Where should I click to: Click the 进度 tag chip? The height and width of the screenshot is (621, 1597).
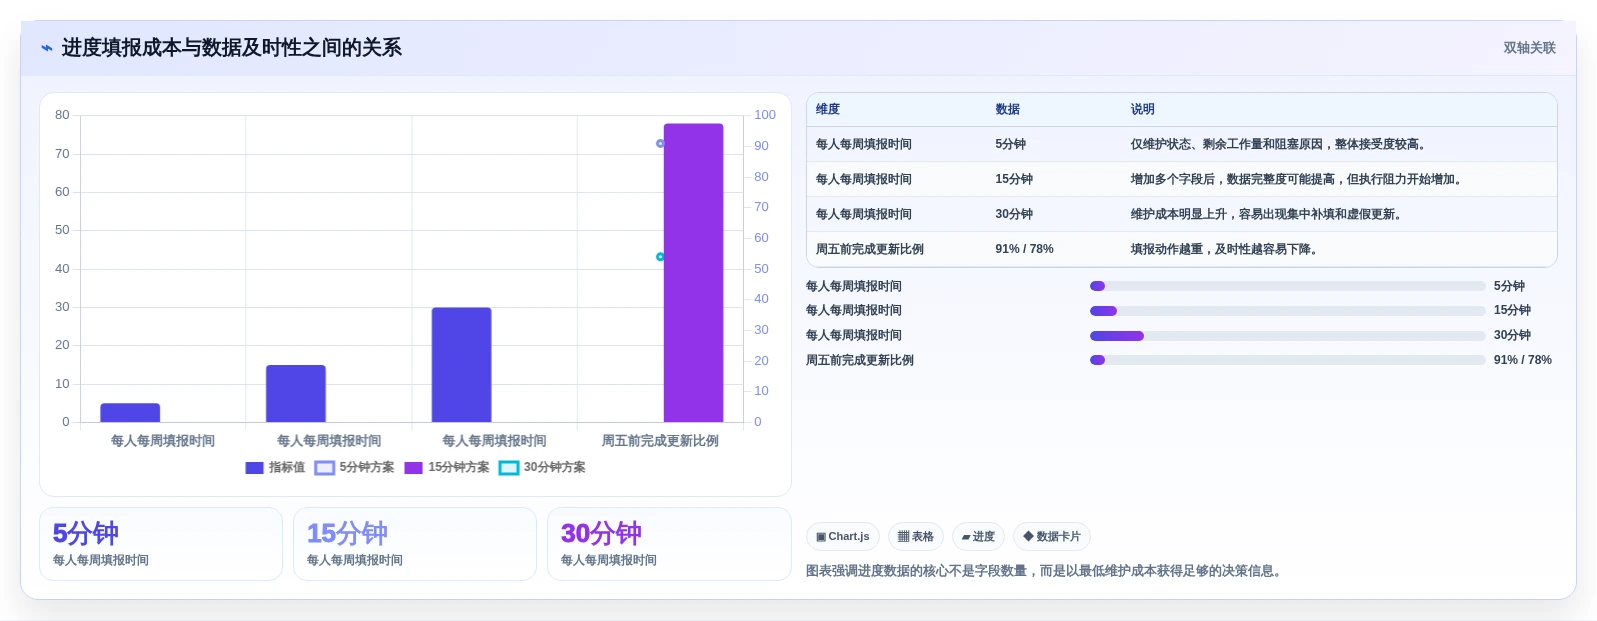click(x=978, y=537)
